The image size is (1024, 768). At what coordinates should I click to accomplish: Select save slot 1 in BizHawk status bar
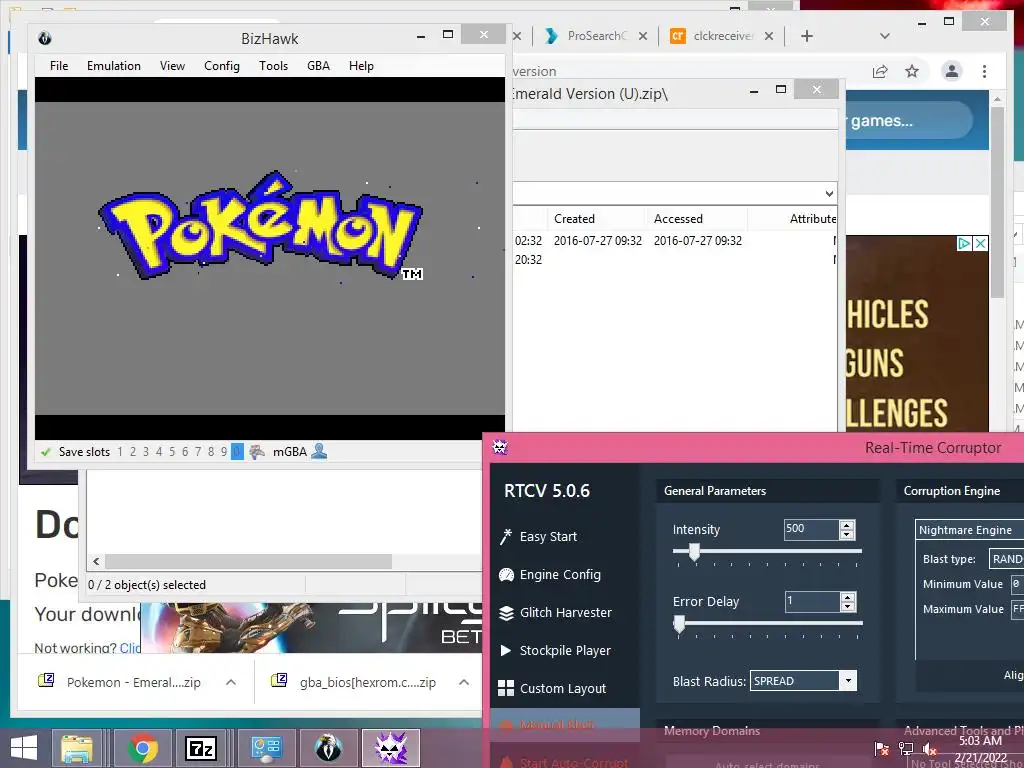coord(120,452)
